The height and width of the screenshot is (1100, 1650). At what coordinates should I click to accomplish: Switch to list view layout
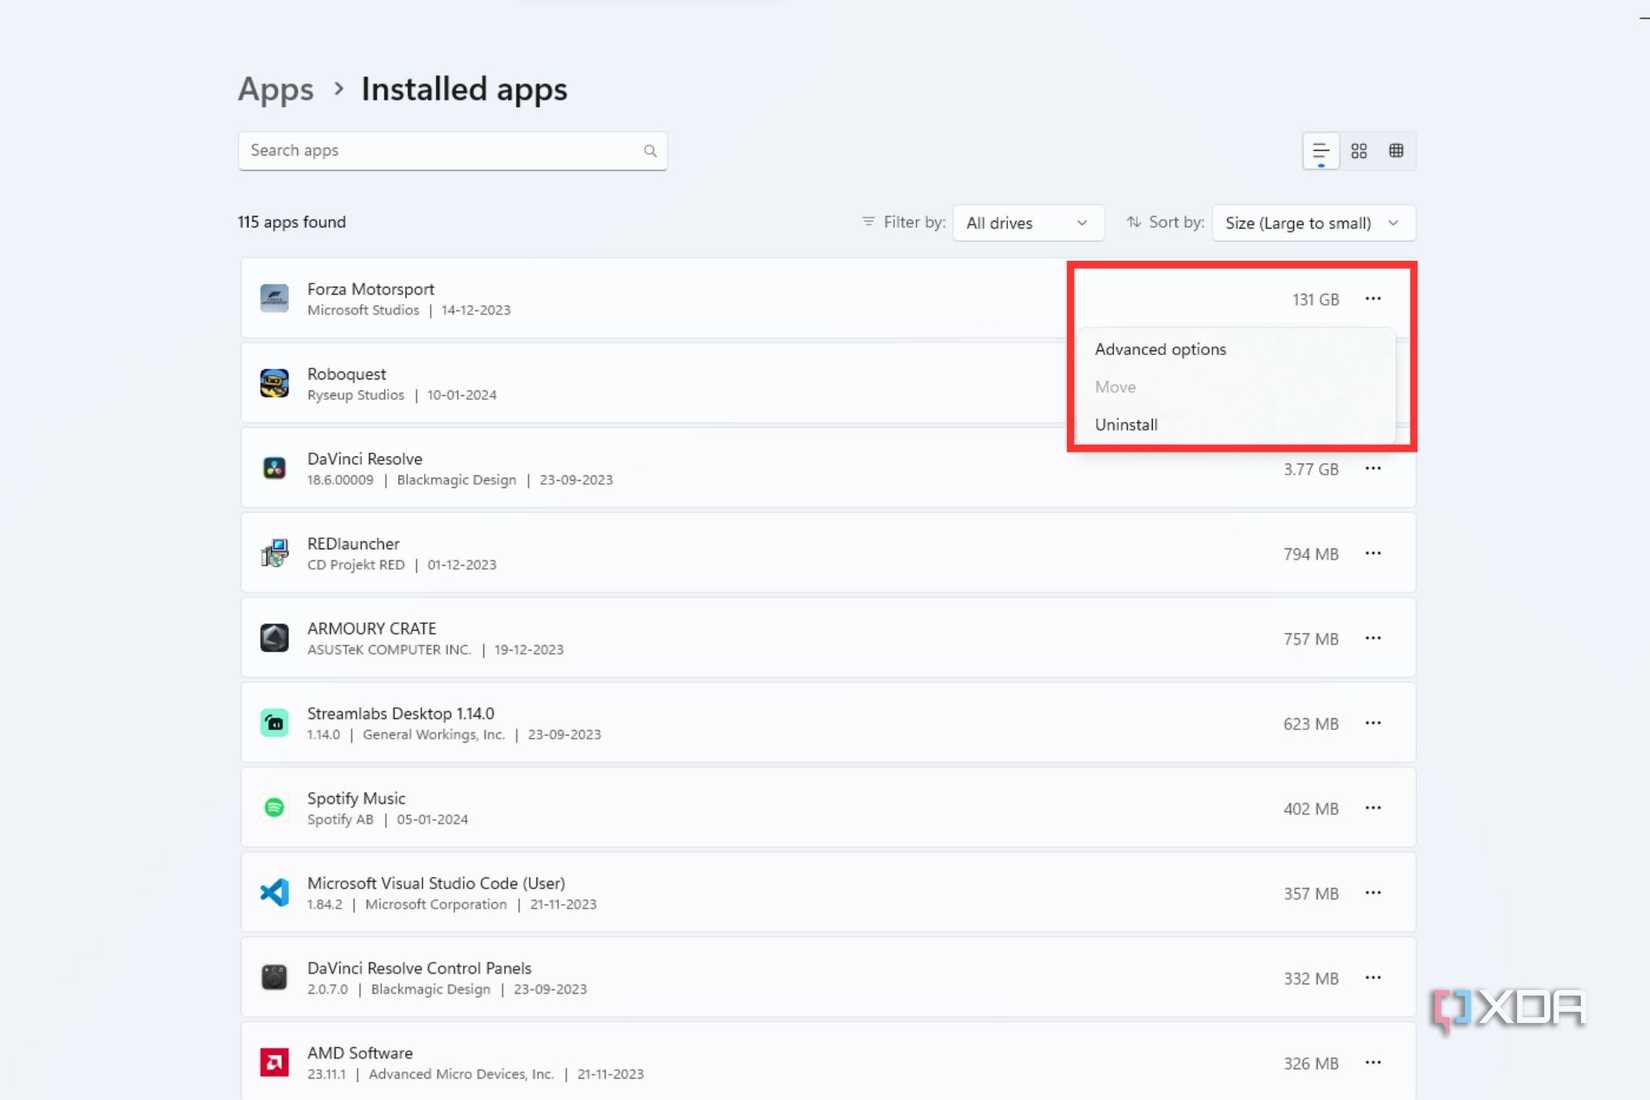pyautogui.click(x=1321, y=151)
